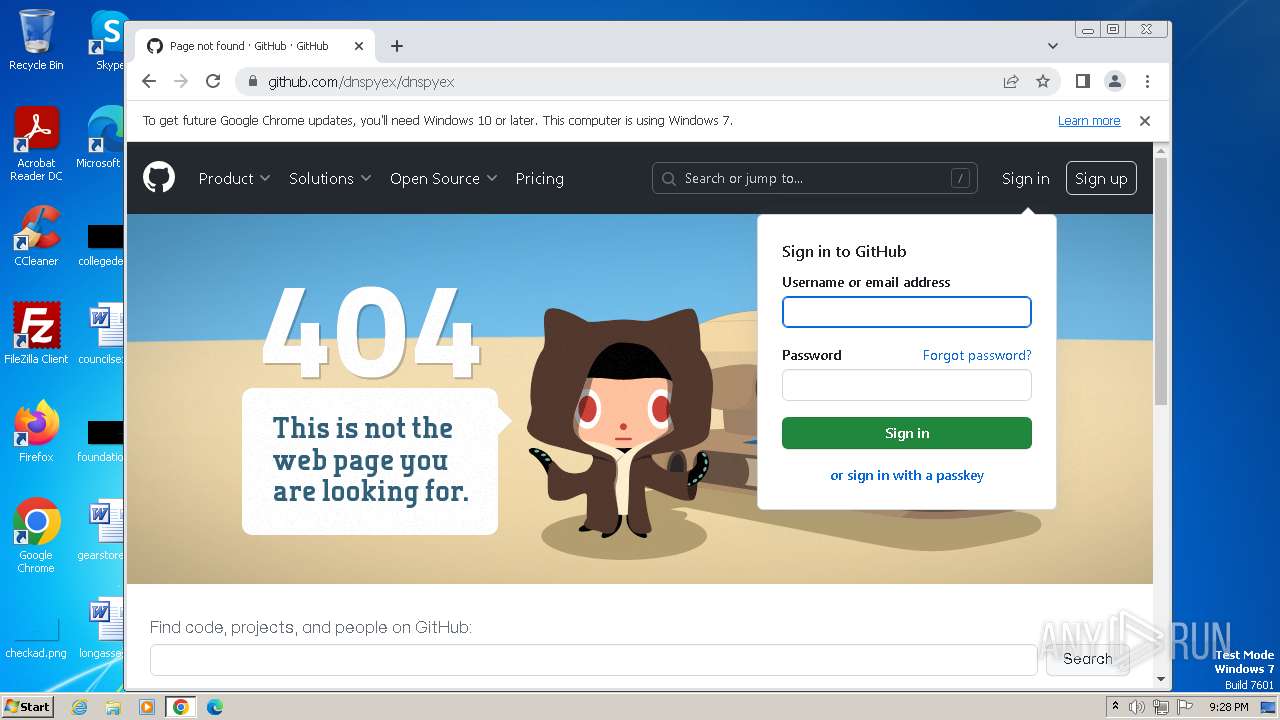
Task: Expand the Open Source menu
Action: click(443, 178)
